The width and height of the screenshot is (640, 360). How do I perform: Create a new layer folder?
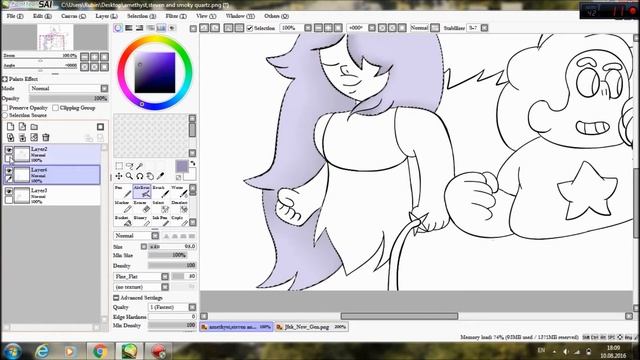[34, 127]
